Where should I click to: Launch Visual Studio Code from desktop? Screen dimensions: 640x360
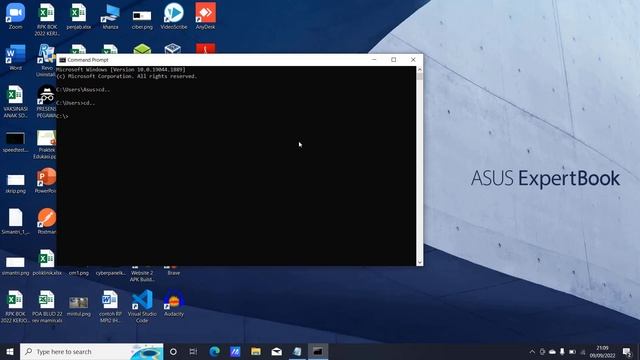142,306
